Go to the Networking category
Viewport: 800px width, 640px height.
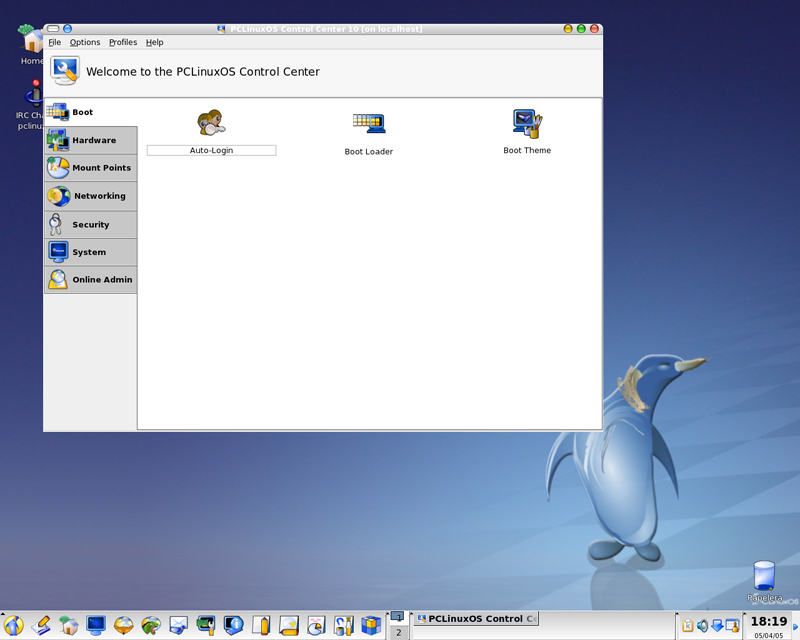tap(91, 196)
